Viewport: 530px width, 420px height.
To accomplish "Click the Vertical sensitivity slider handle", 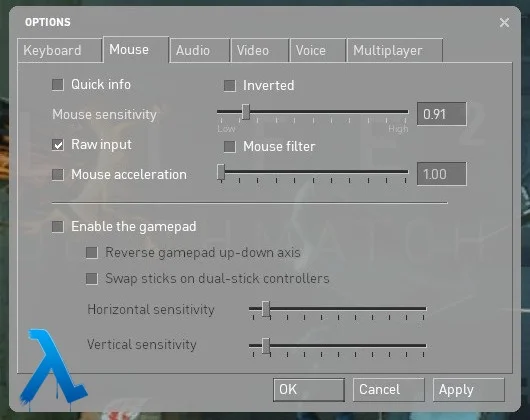I will tap(266, 346).
